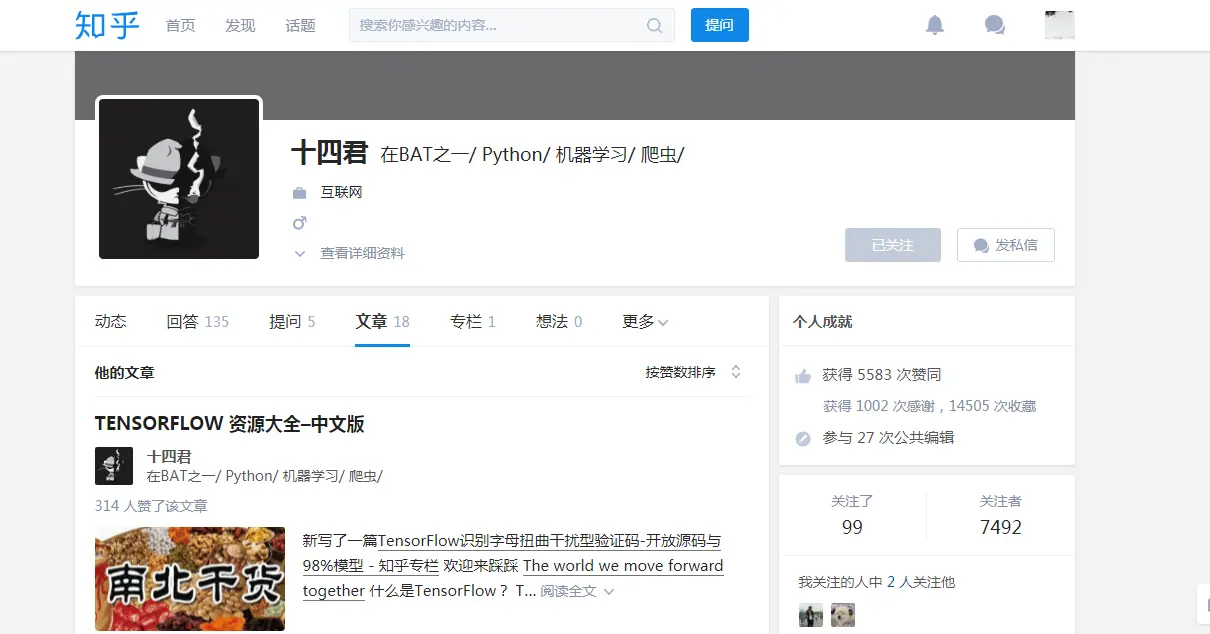Click the 参与 27 次公共编辑 text
This screenshot has height=634, width=1210.
(888, 438)
